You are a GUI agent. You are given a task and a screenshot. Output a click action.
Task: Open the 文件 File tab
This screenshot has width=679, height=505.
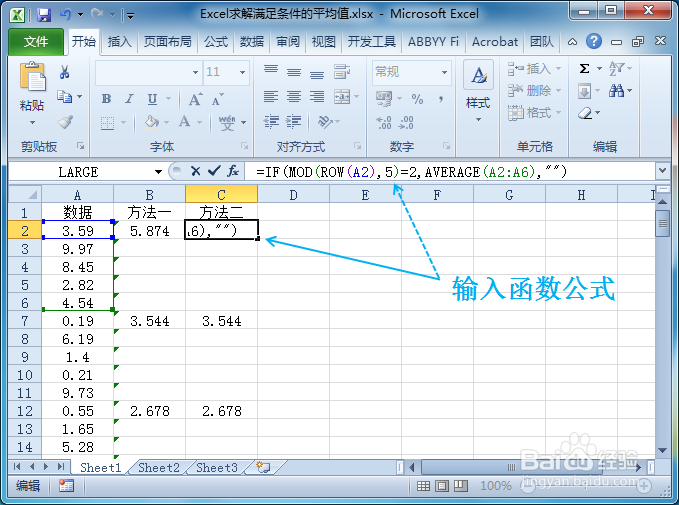[36, 42]
